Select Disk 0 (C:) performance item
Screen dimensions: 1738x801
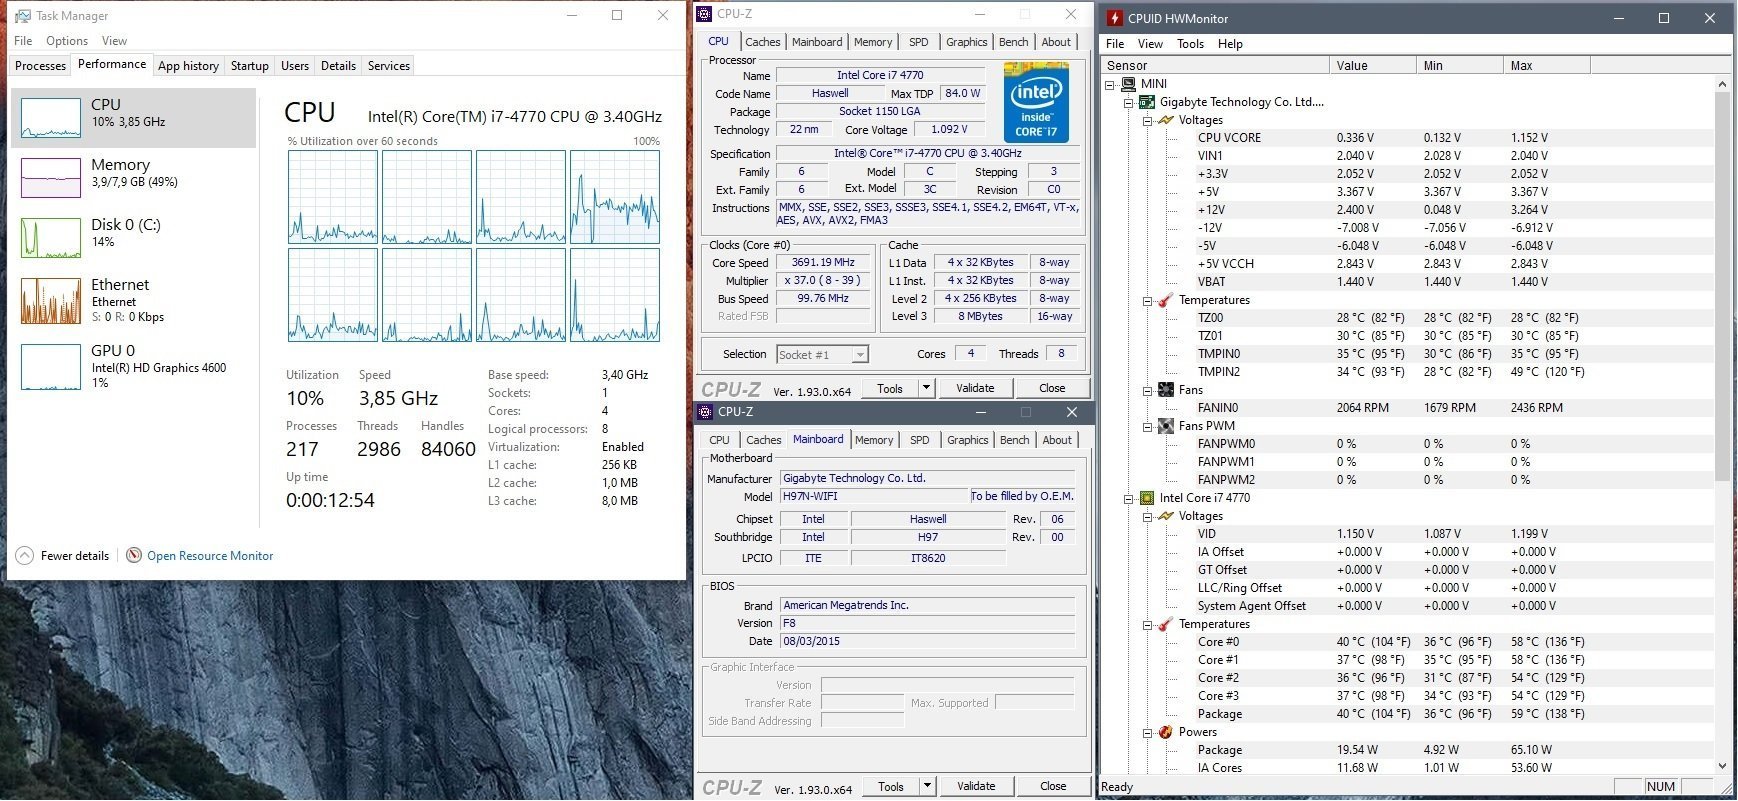tap(133, 238)
